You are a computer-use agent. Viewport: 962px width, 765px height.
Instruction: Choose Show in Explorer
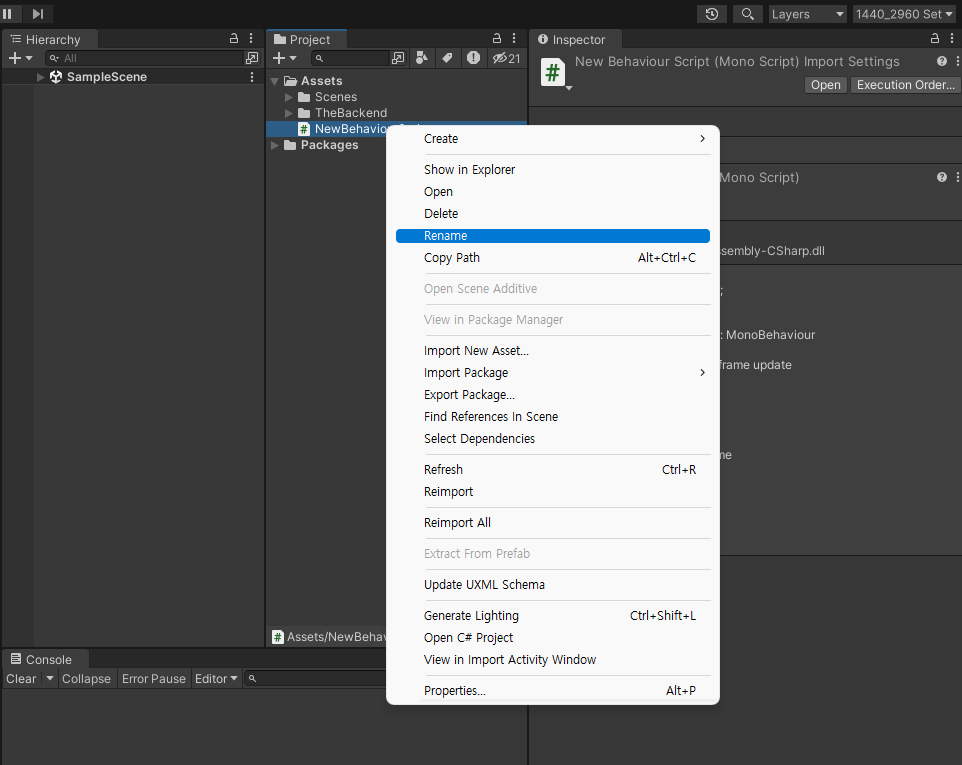pyautogui.click(x=553, y=169)
